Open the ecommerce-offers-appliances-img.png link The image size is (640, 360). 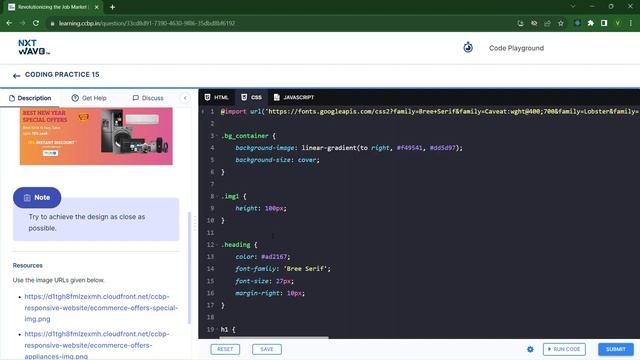coord(97,345)
